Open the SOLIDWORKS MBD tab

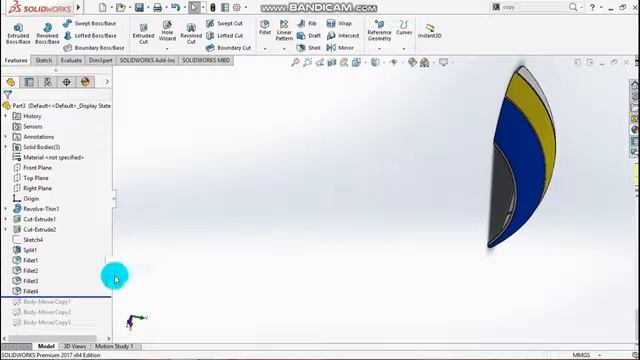pyautogui.click(x=206, y=60)
